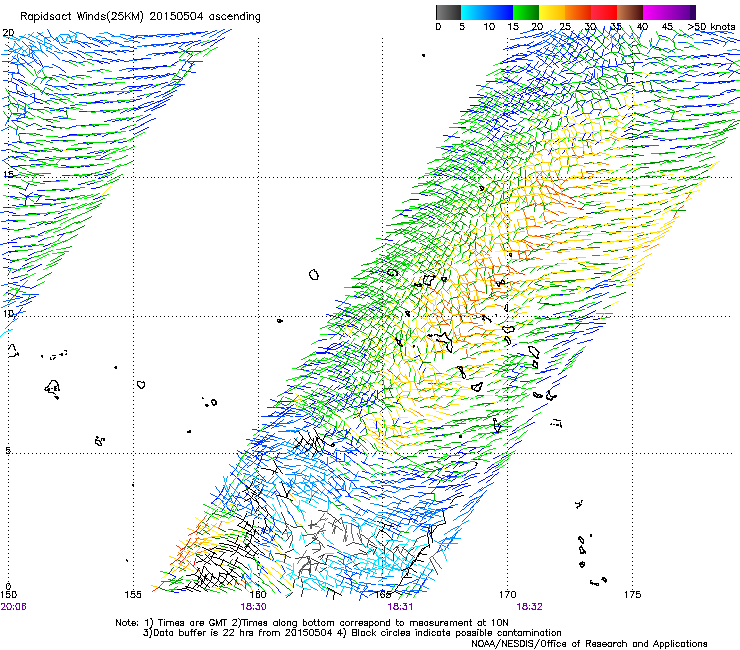Click the '25' legend label

coord(564,27)
